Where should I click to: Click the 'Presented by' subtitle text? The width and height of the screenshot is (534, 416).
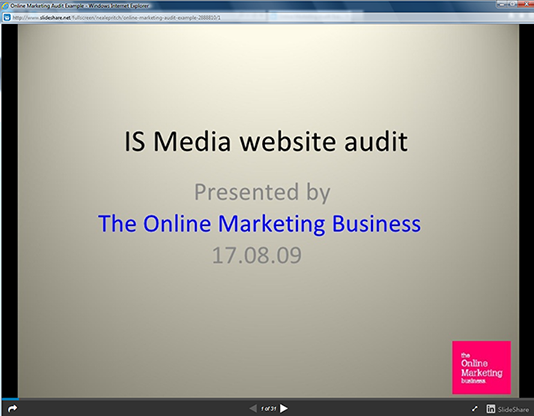(262, 192)
